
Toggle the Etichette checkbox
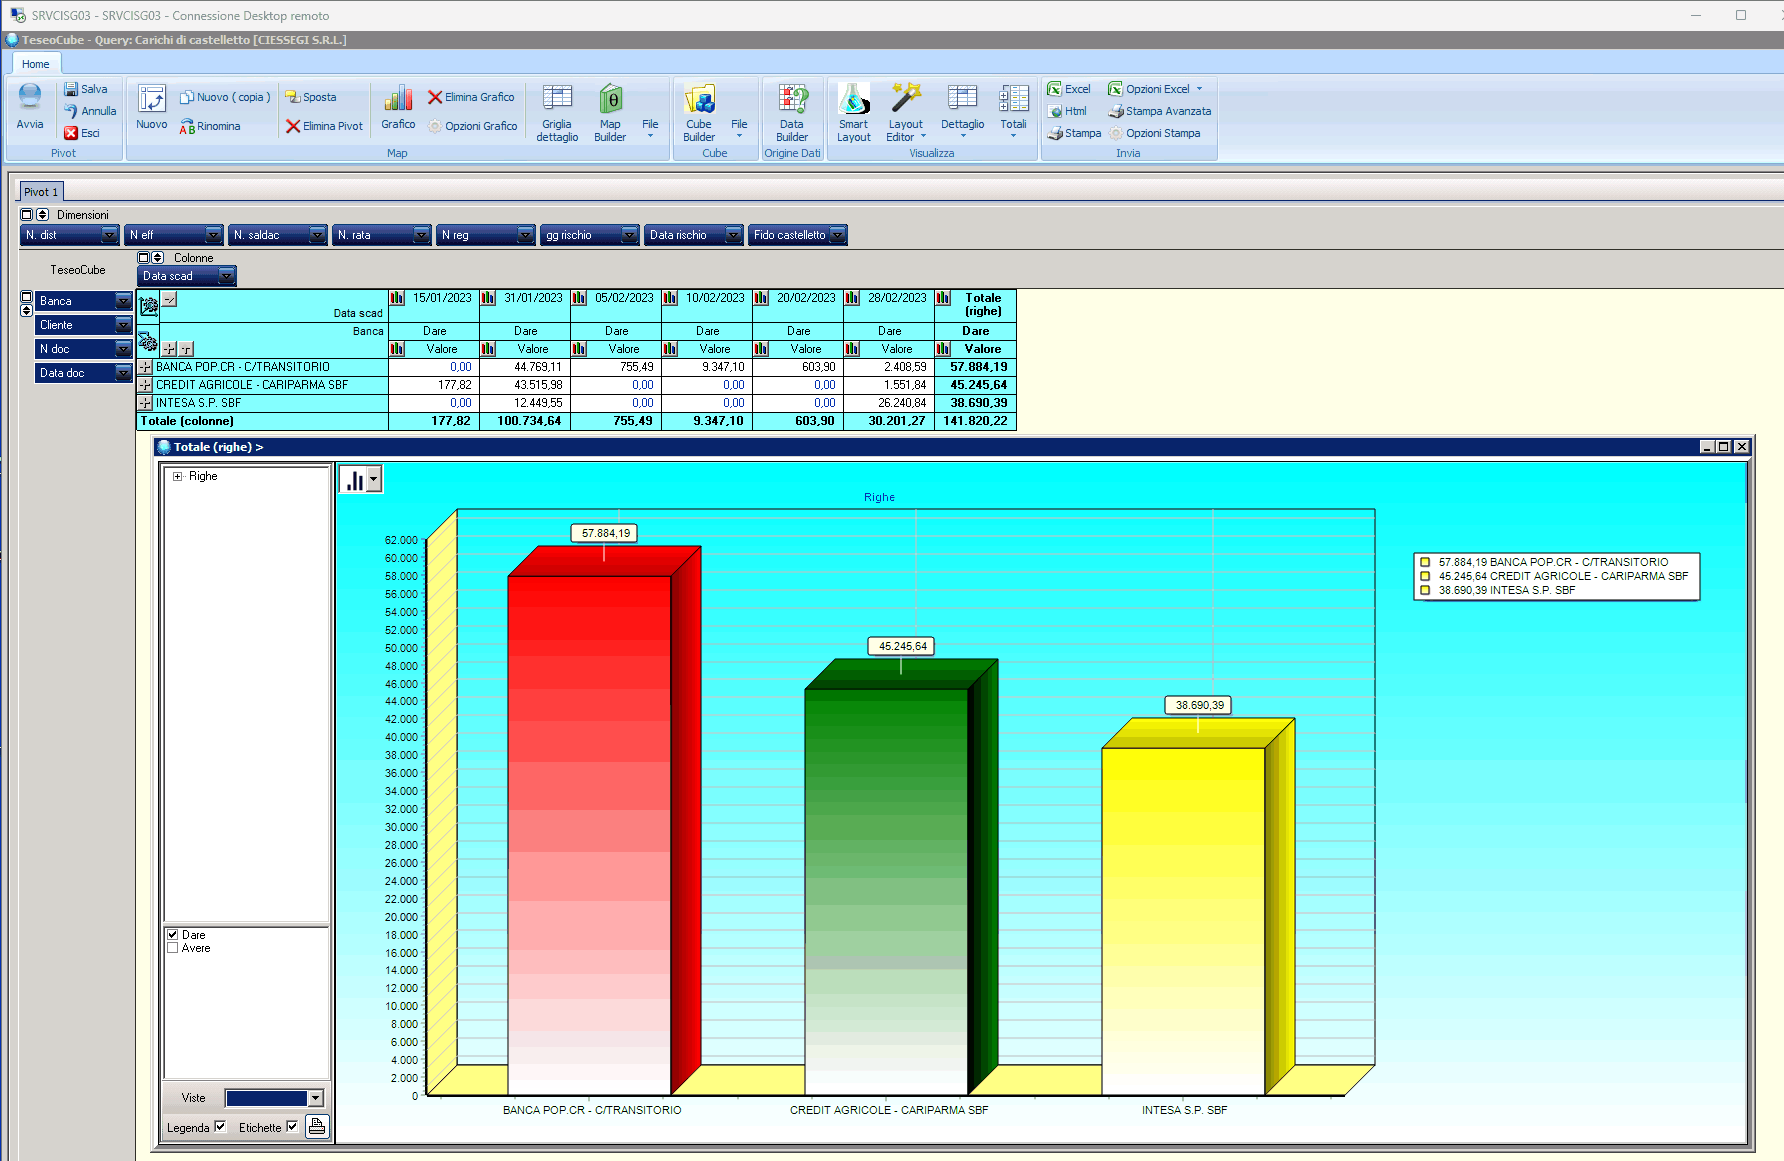coord(292,1127)
